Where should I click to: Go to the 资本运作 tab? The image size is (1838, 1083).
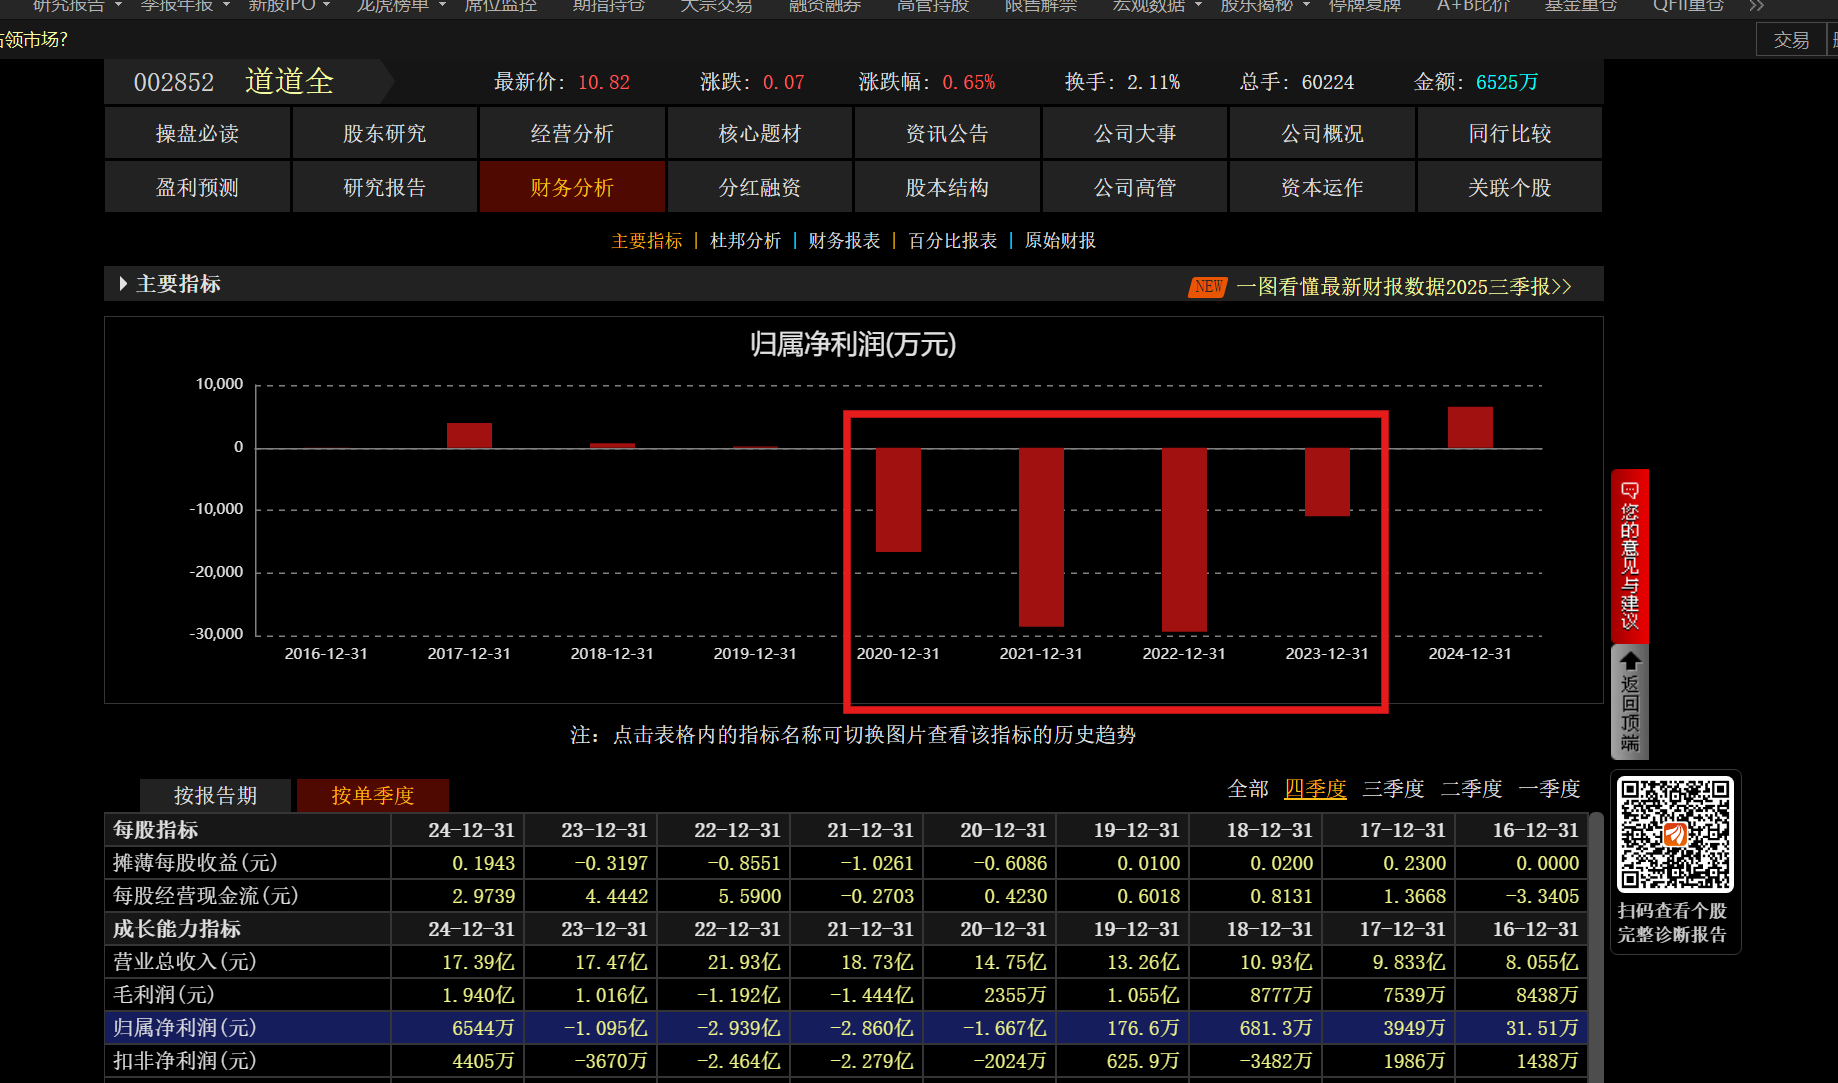coord(1322,187)
